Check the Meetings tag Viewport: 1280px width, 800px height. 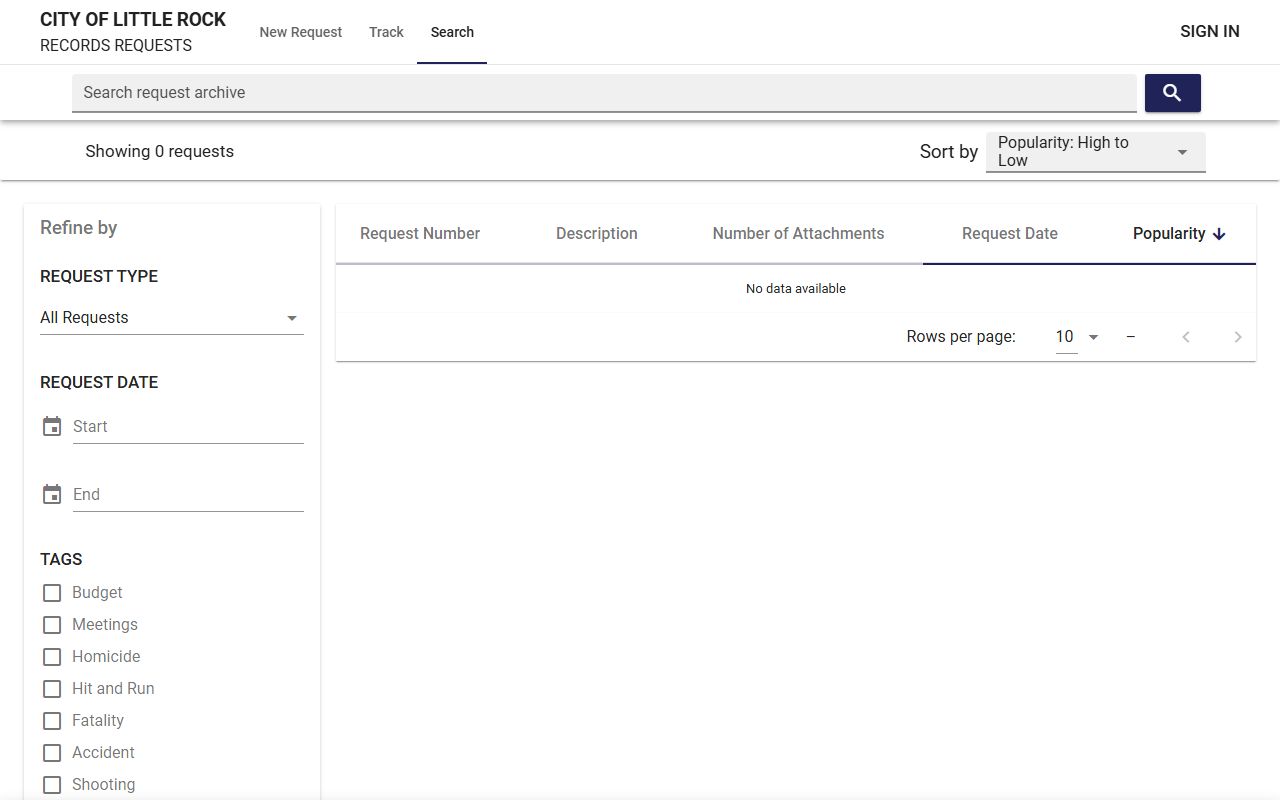point(52,625)
